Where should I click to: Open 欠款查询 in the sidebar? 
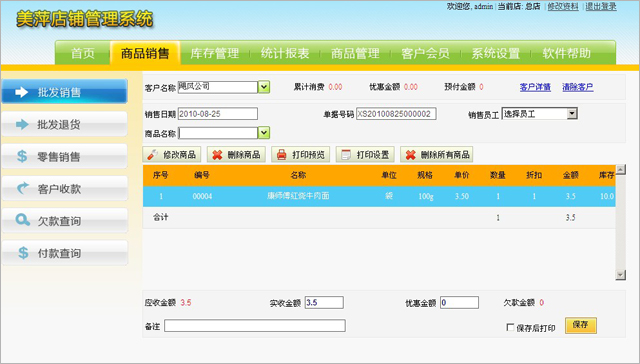pyautogui.click(x=64, y=220)
